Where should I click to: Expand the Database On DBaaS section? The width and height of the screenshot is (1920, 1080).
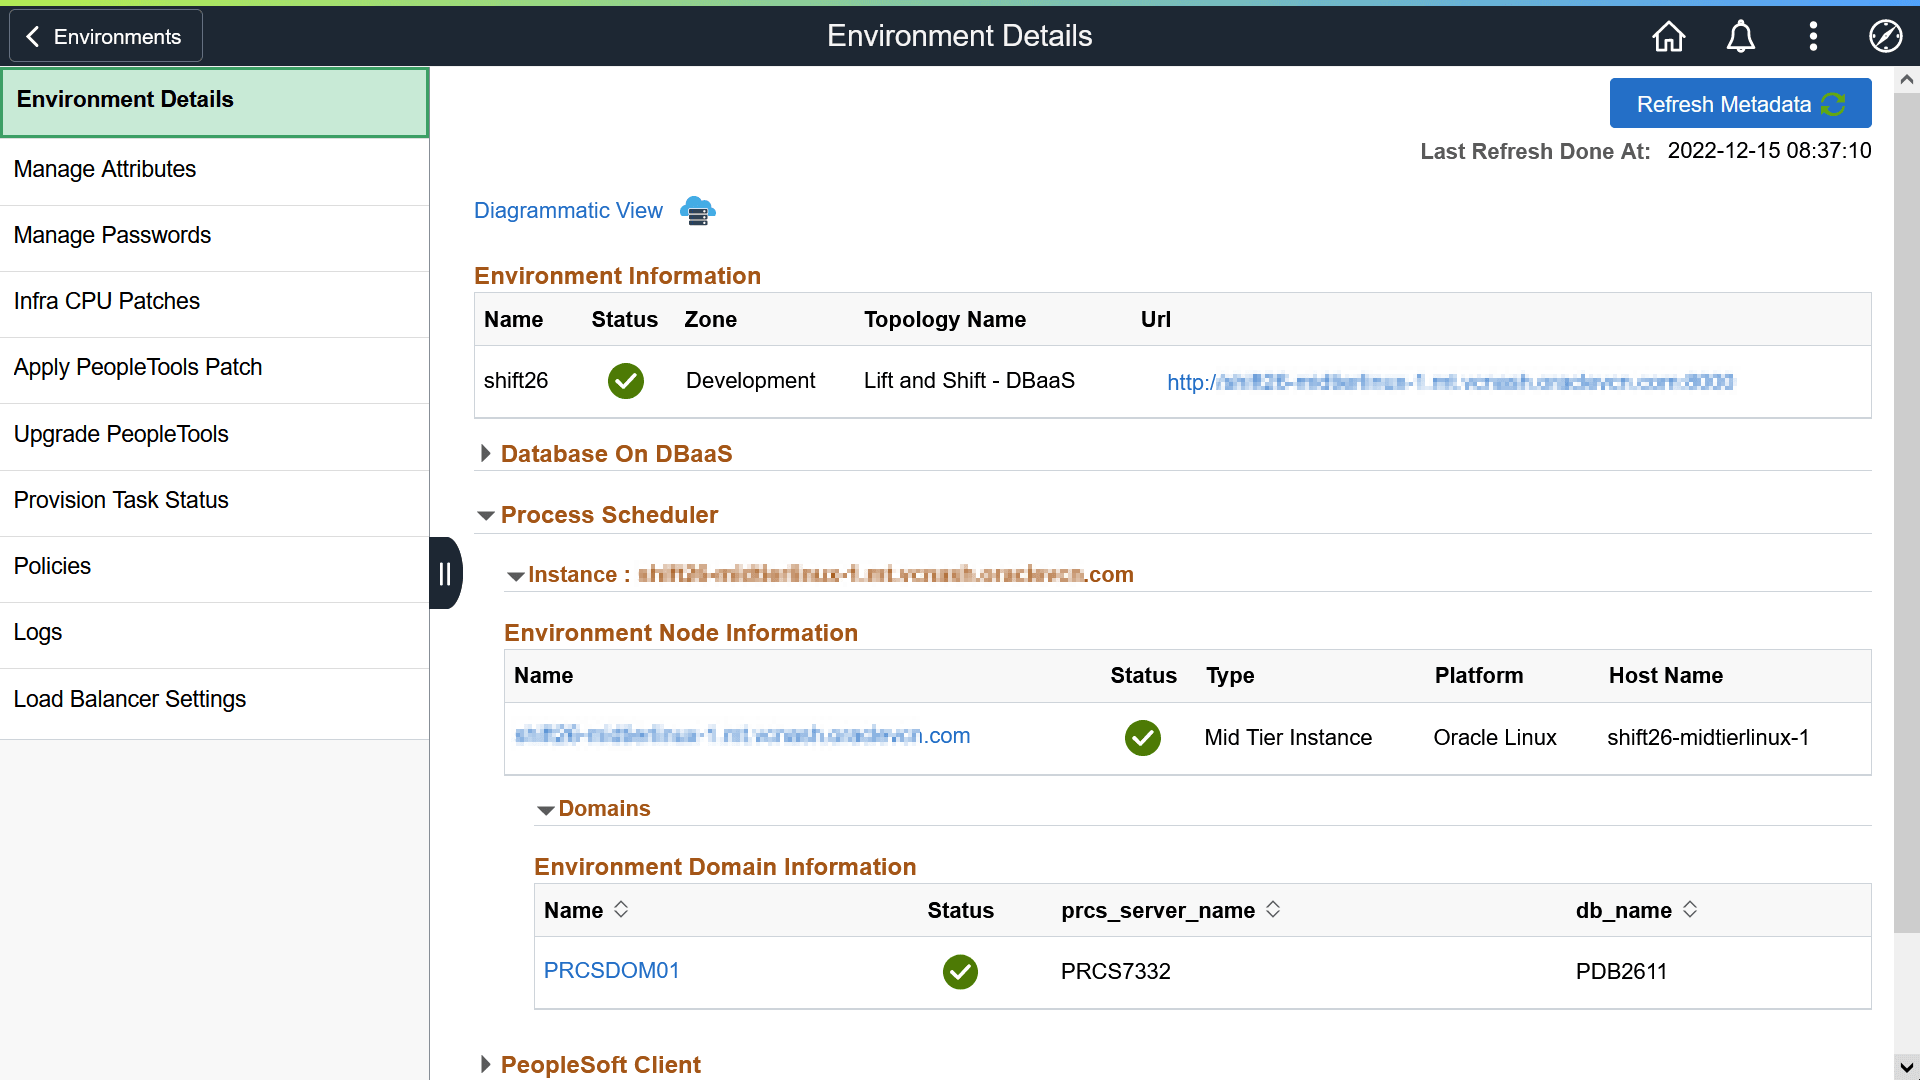click(486, 453)
